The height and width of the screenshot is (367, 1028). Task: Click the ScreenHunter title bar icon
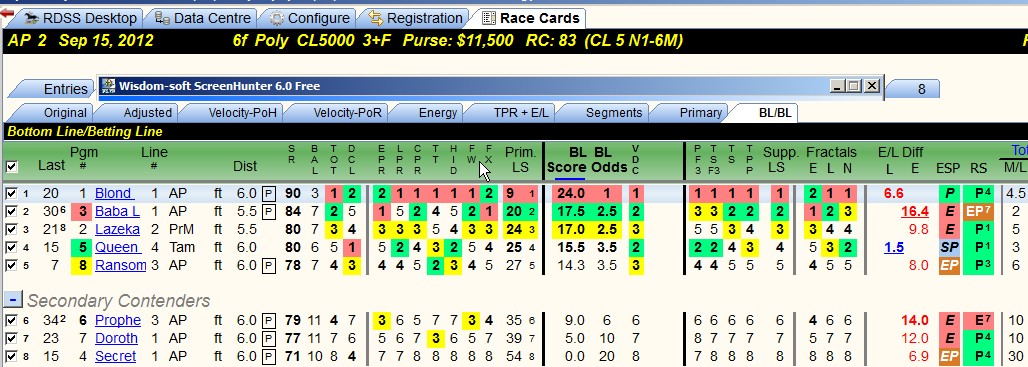click(108, 86)
